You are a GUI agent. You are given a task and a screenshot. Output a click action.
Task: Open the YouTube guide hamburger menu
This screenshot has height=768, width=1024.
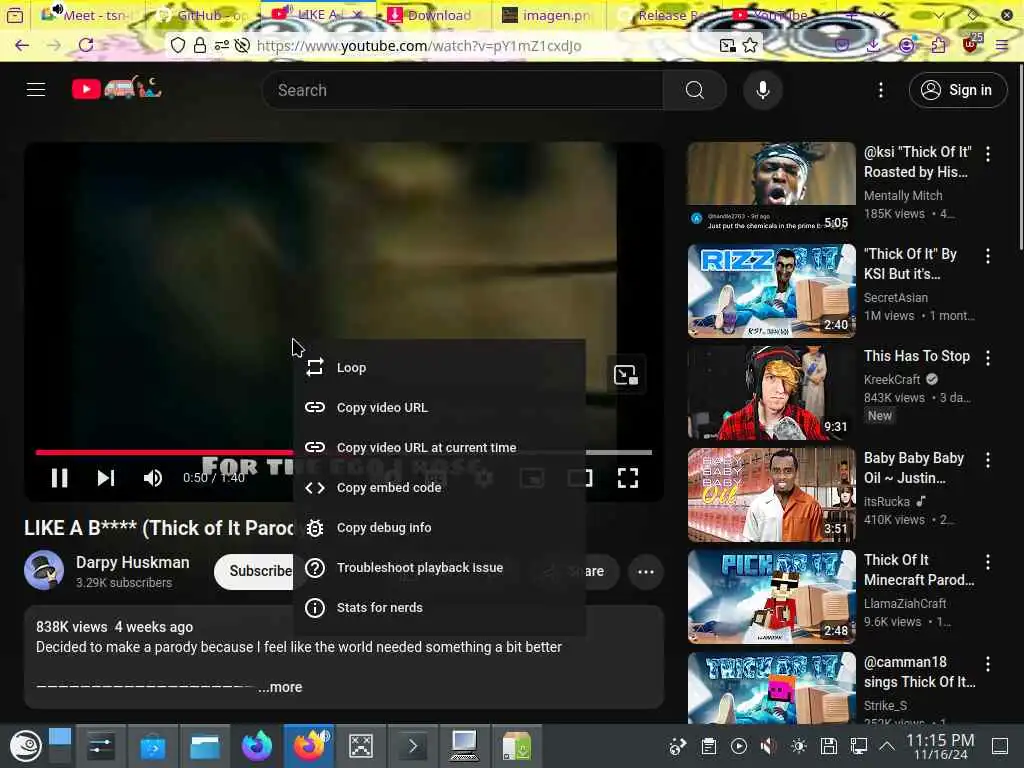coord(36,89)
